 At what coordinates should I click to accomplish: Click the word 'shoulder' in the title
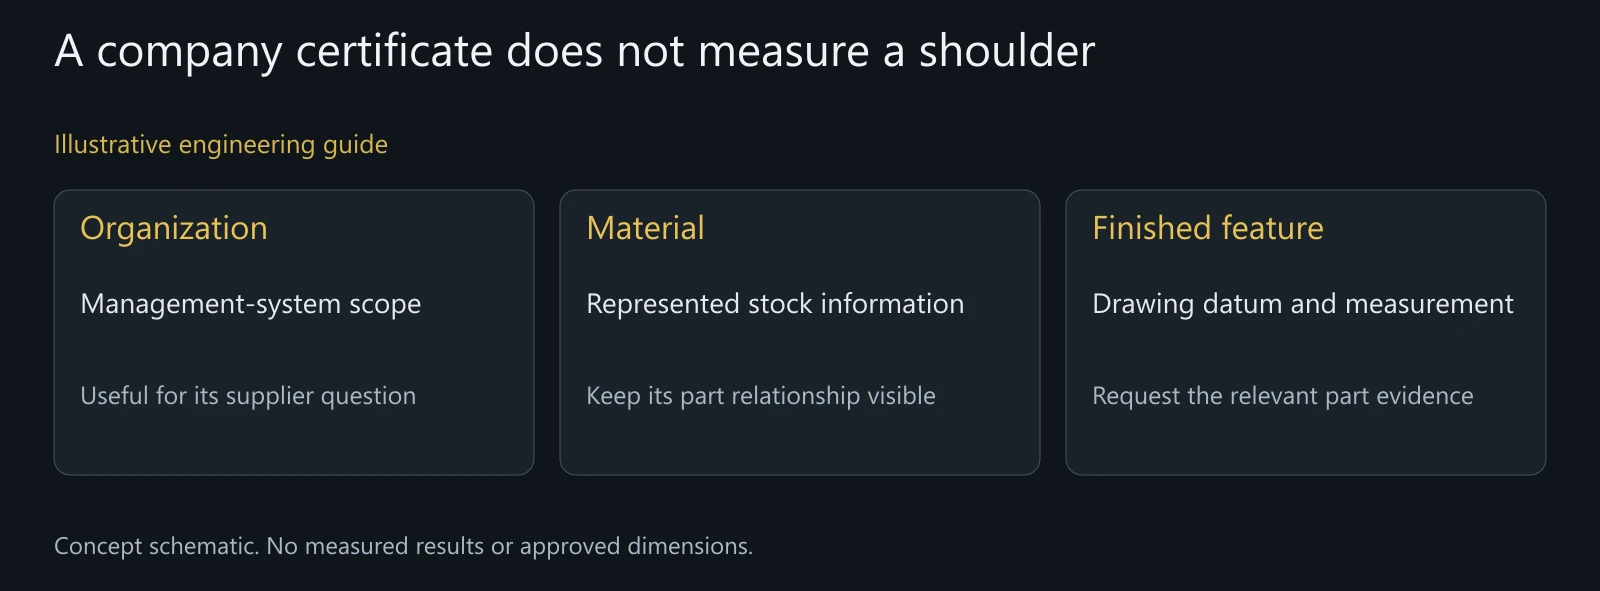coord(1007,51)
